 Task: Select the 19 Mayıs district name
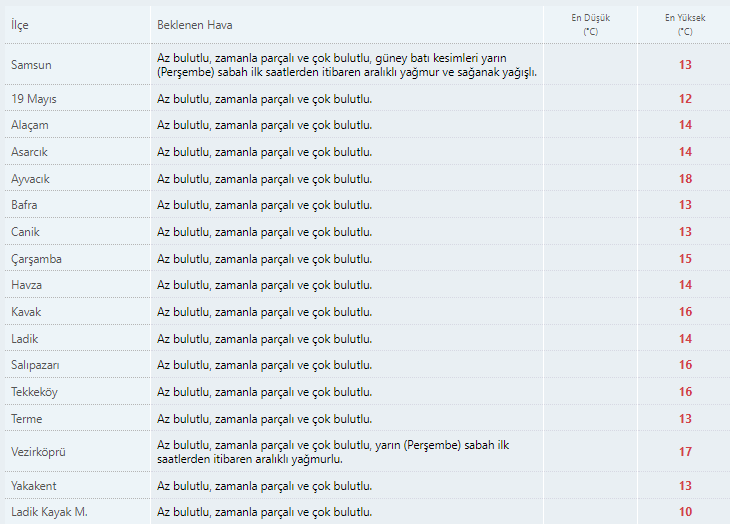(x=34, y=99)
